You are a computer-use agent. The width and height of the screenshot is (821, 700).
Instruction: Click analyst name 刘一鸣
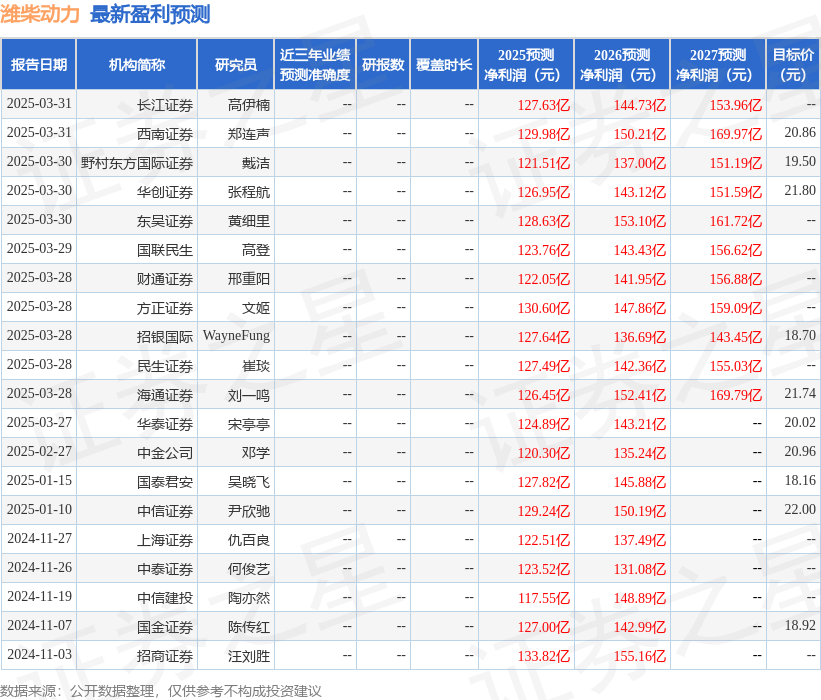pyautogui.click(x=249, y=395)
